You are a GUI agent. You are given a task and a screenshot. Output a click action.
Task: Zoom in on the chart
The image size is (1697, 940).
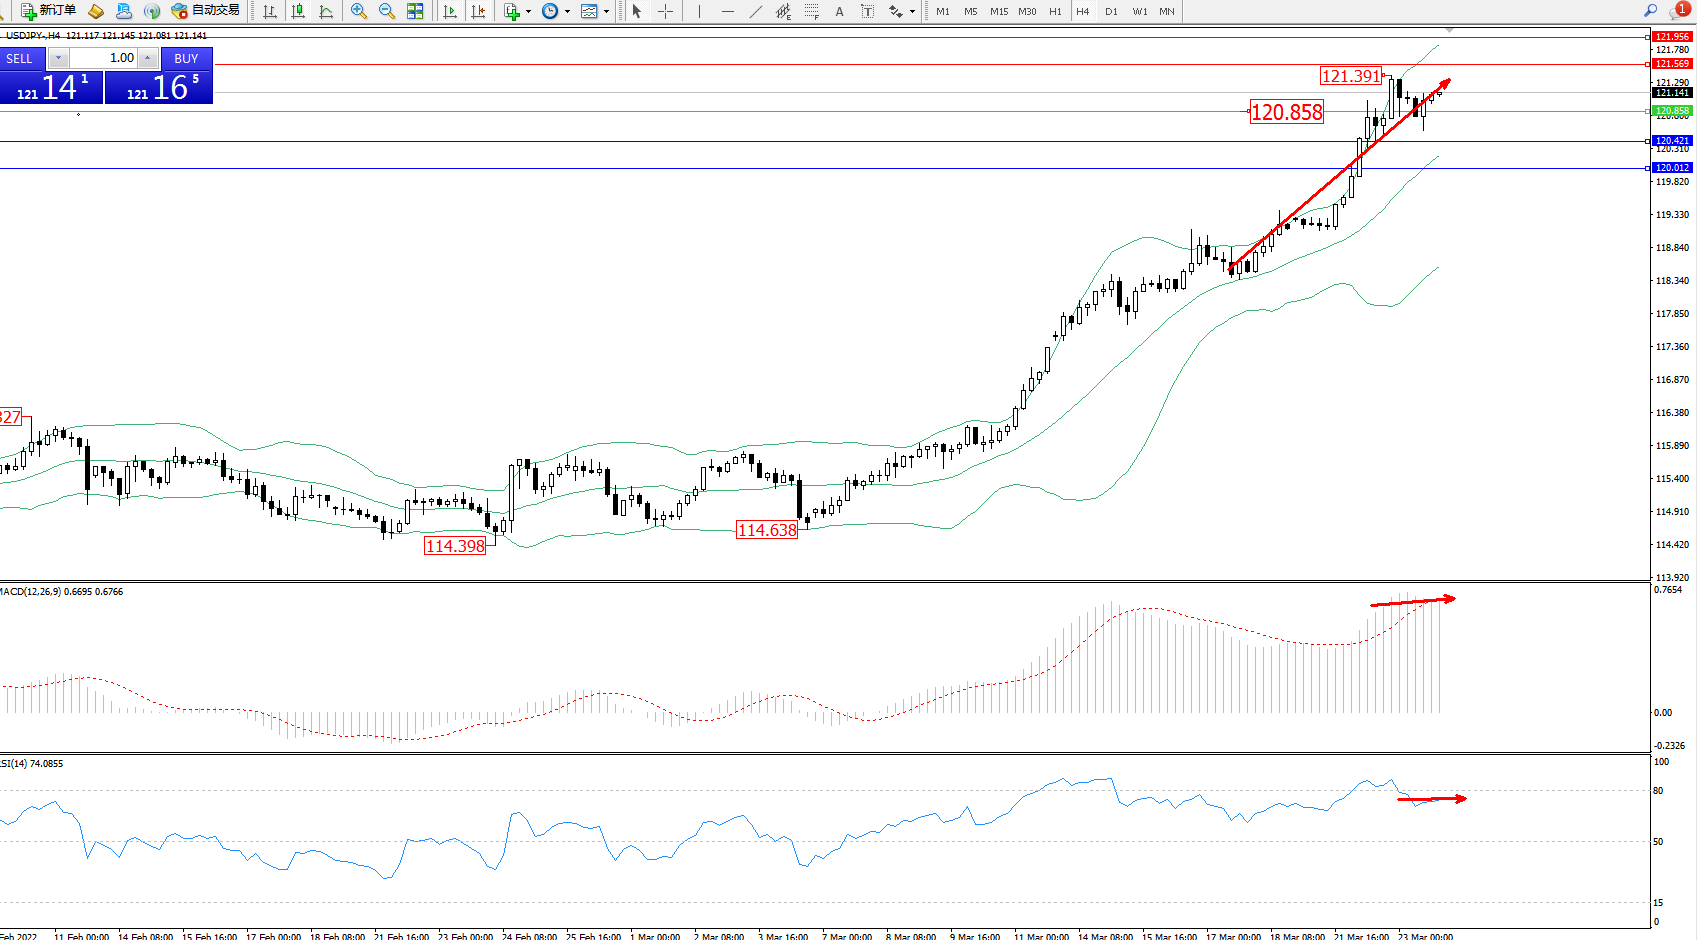(x=359, y=12)
